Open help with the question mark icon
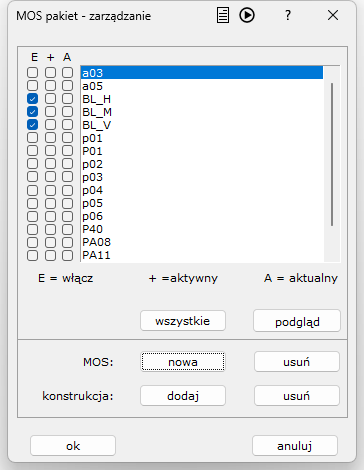The height and width of the screenshot is (470, 364). 288,15
